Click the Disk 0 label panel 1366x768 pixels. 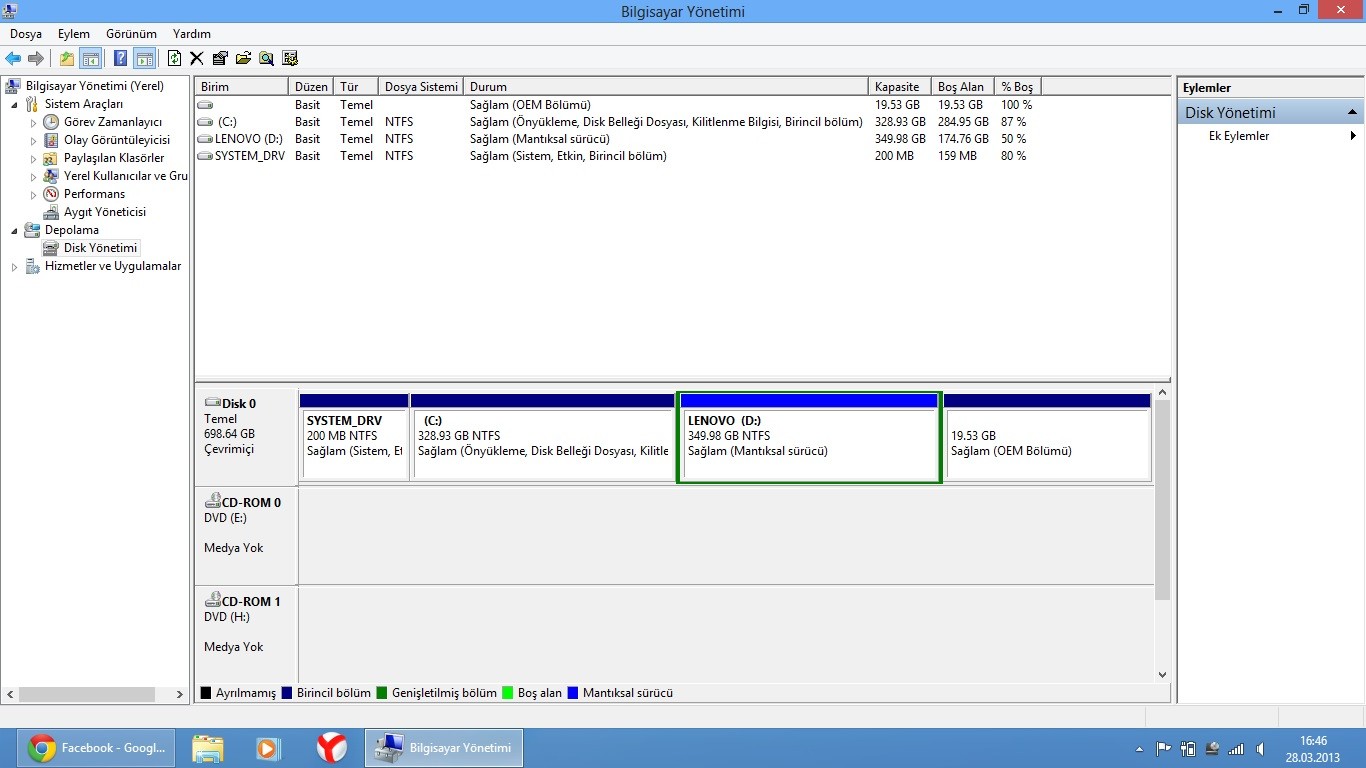[x=246, y=436]
